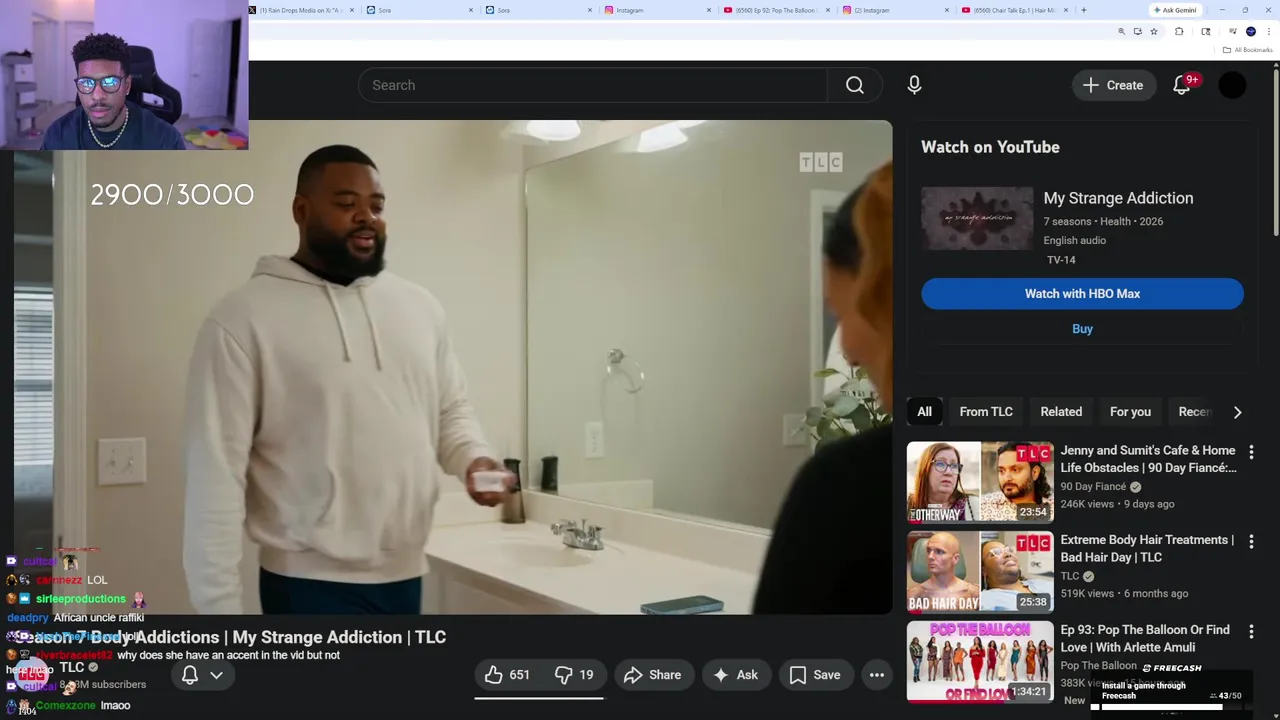Click the YouTube search input field
1280x720 pixels.
[594, 85]
